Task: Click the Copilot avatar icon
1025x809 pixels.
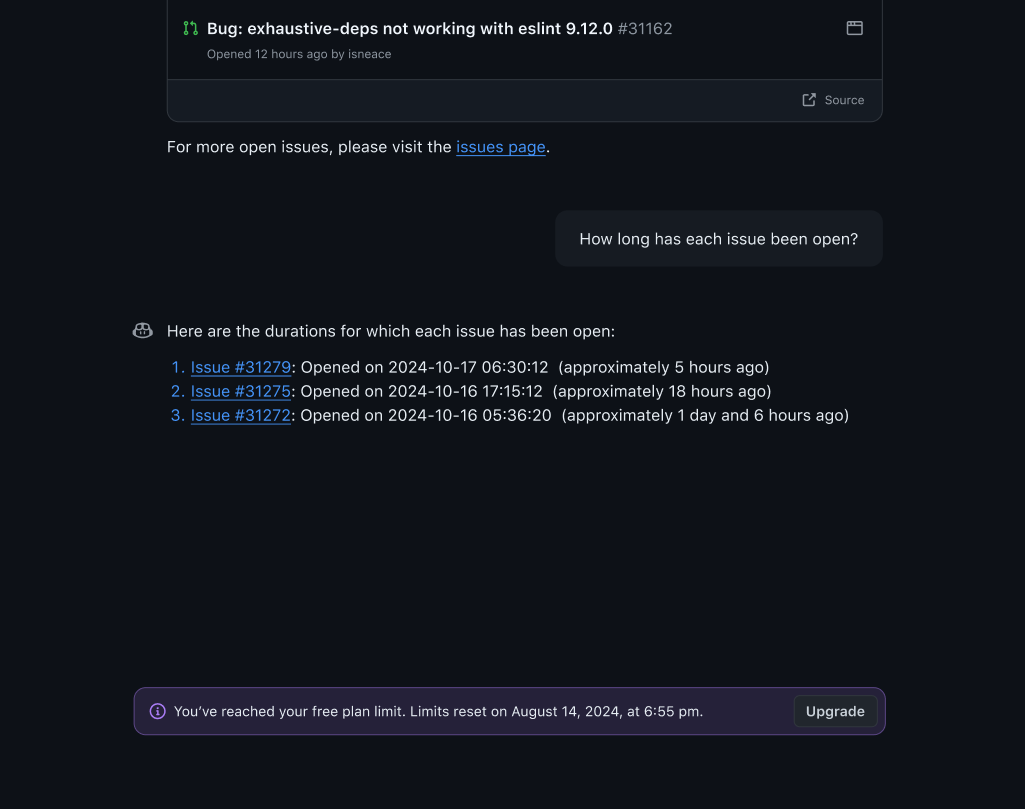Action: click(x=143, y=331)
